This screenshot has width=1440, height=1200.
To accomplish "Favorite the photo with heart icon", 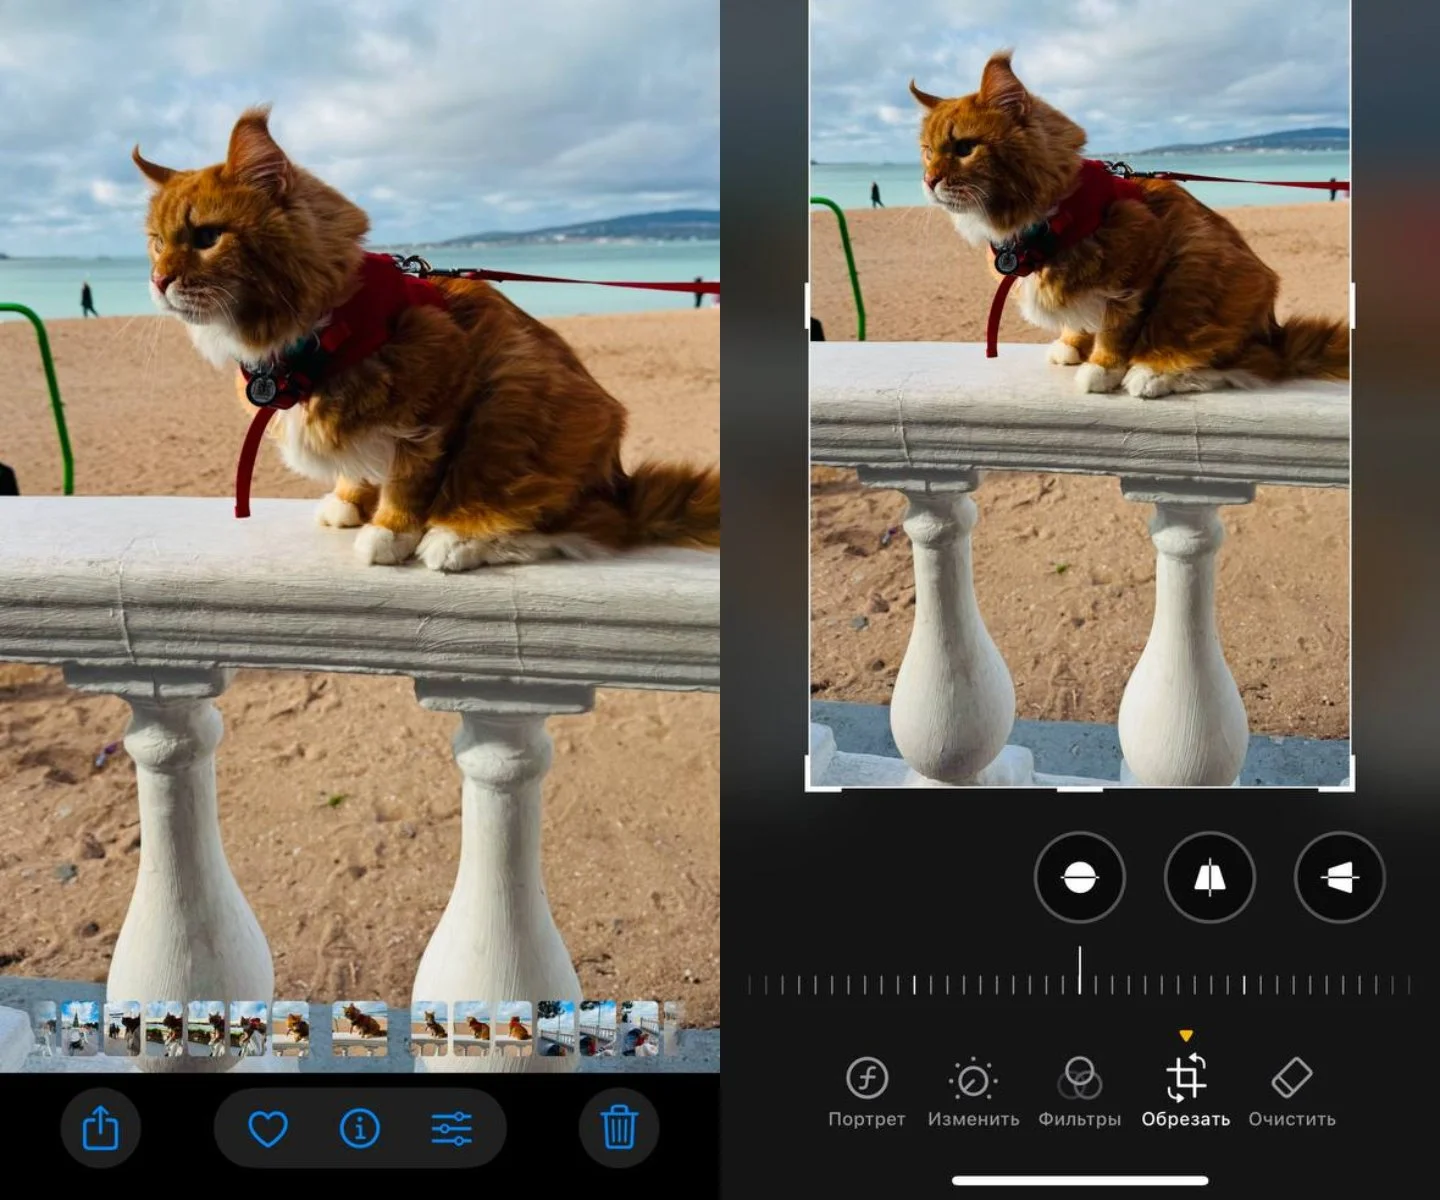I will (x=268, y=1129).
